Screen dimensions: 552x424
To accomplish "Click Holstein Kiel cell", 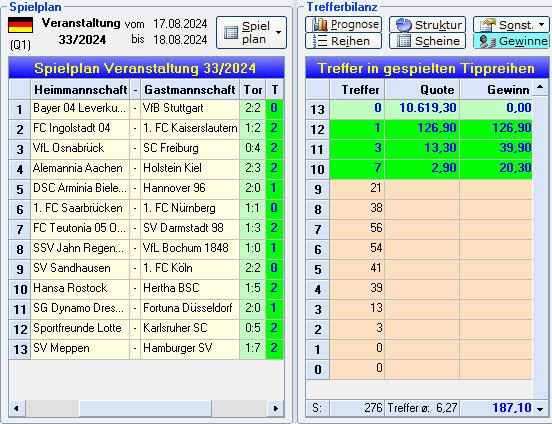I will (x=190, y=168).
